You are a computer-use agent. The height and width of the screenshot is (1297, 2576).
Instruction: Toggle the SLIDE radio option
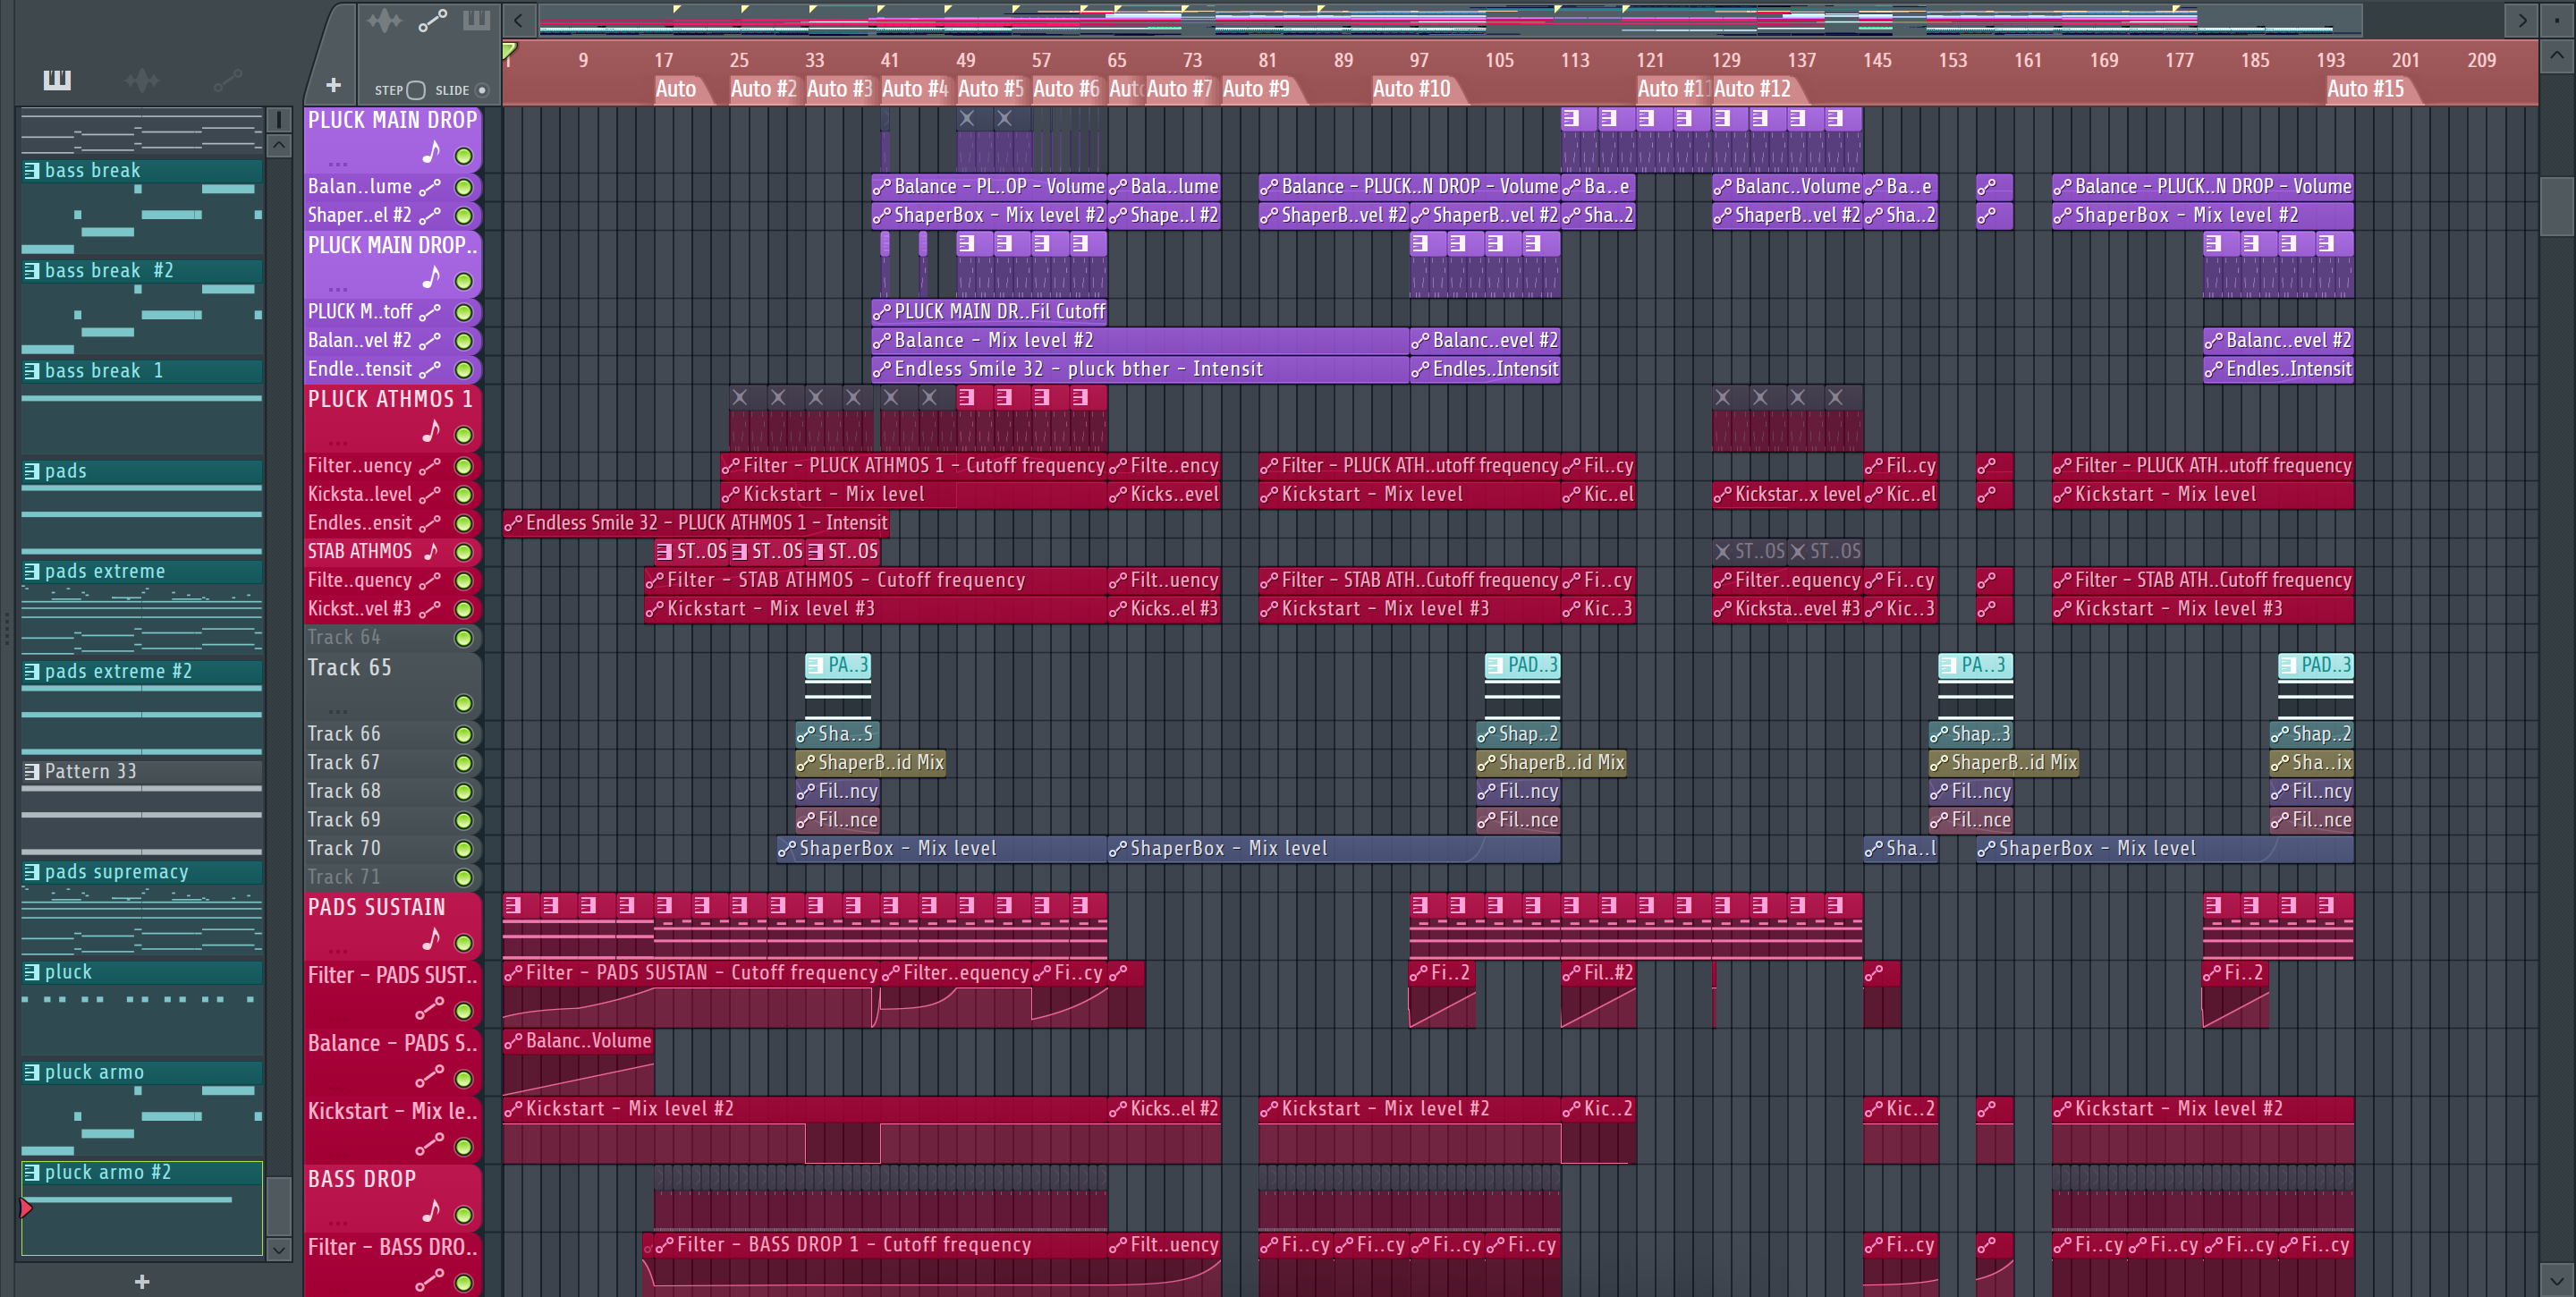(x=482, y=90)
